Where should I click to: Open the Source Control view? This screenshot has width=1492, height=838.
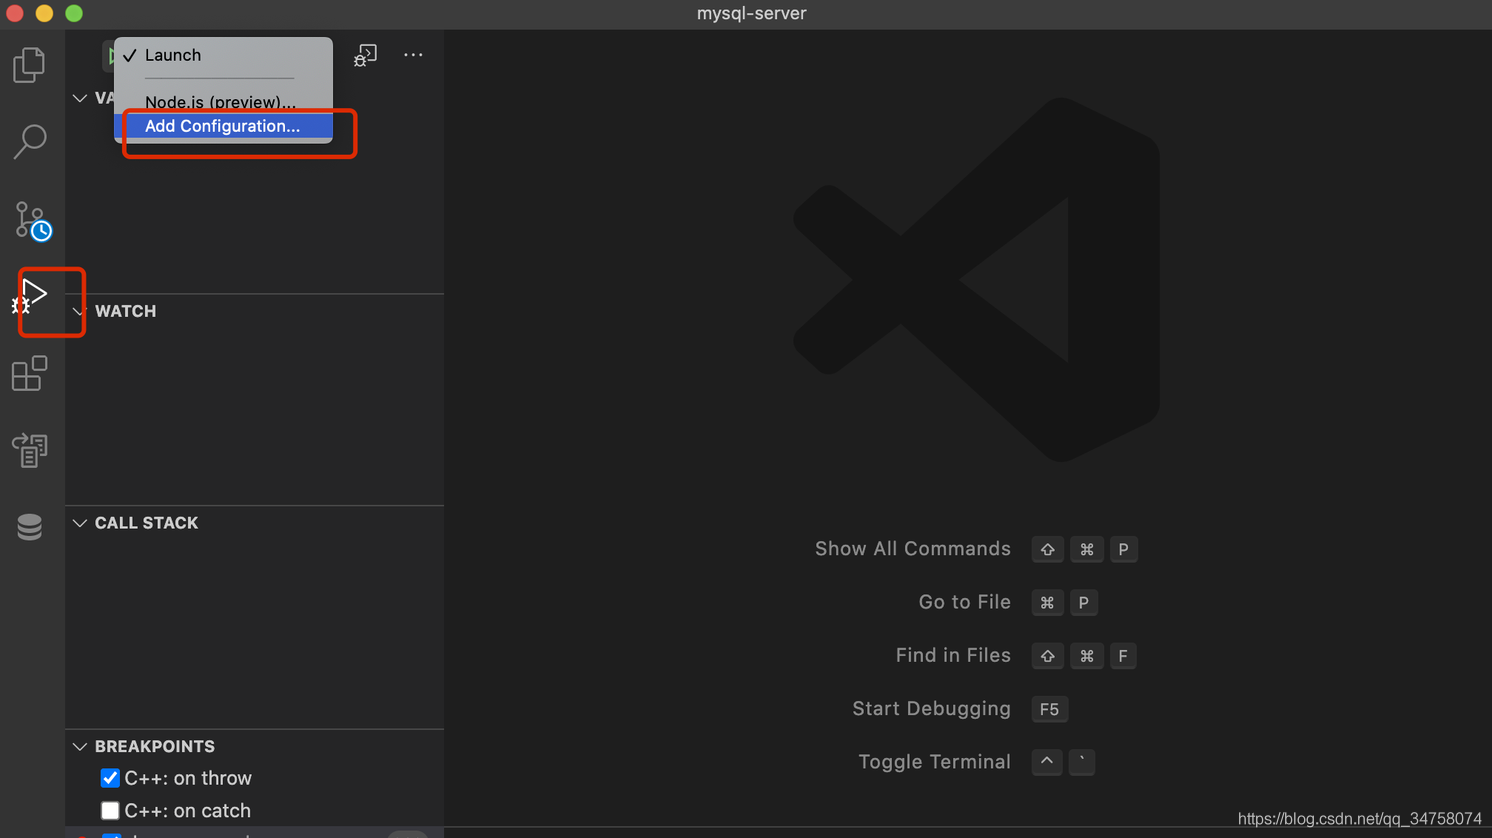[x=30, y=220]
